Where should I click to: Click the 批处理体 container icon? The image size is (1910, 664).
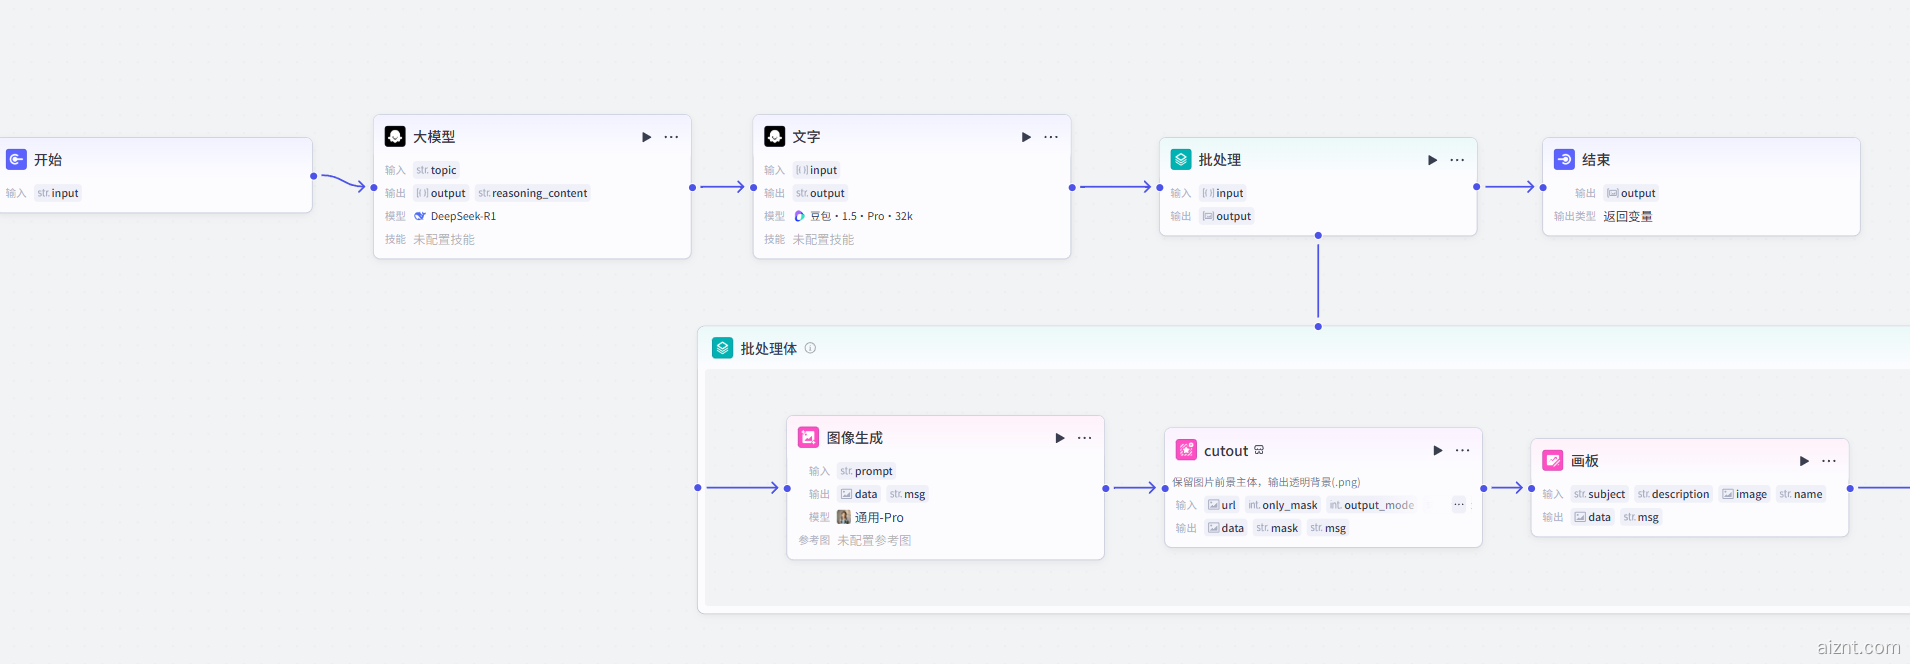[722, 348]
